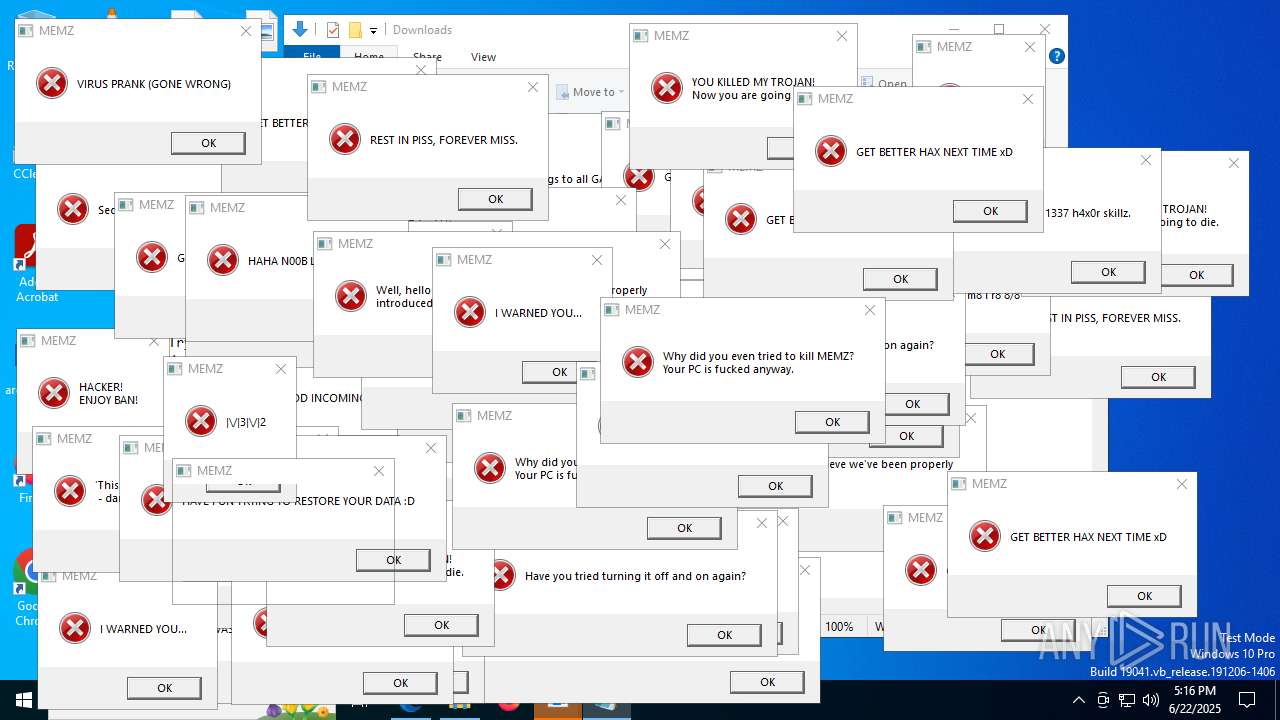Click OK in the VIRUS PRANK (GONE WRONG) dialog

click(x=208, y=143)
